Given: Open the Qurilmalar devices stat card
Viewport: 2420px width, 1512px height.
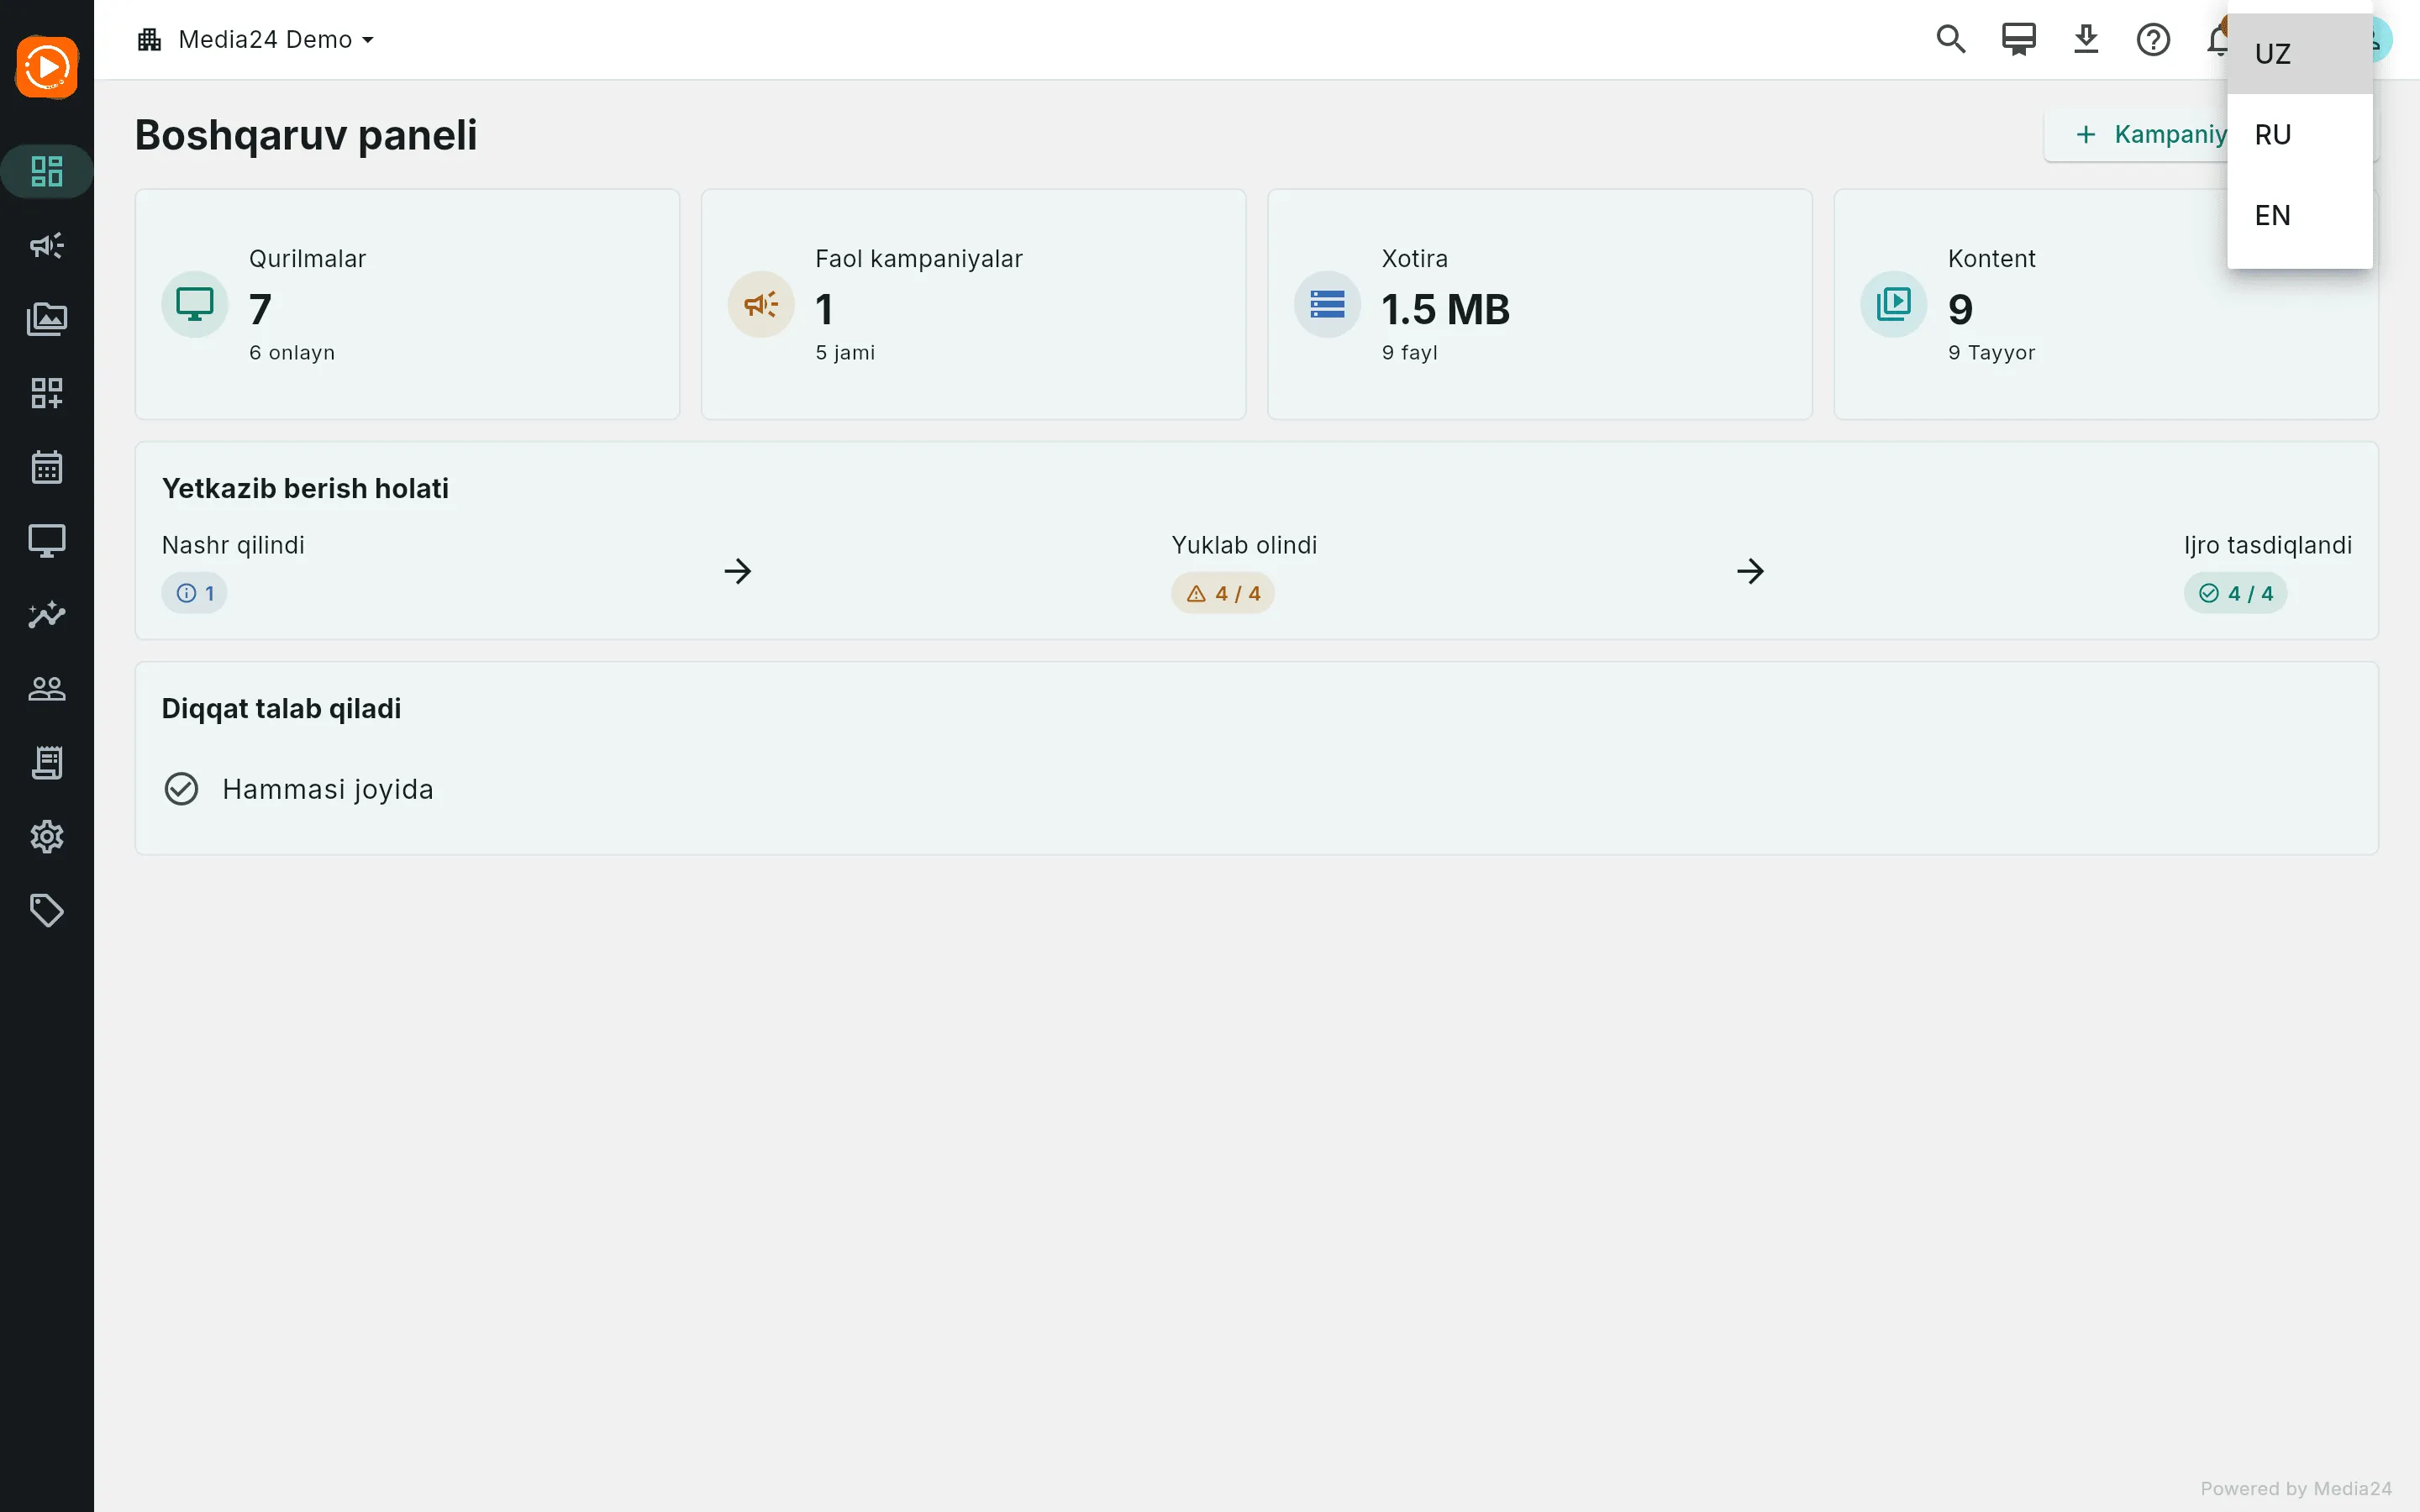Looking at the screenshot, I should [407, 304].
